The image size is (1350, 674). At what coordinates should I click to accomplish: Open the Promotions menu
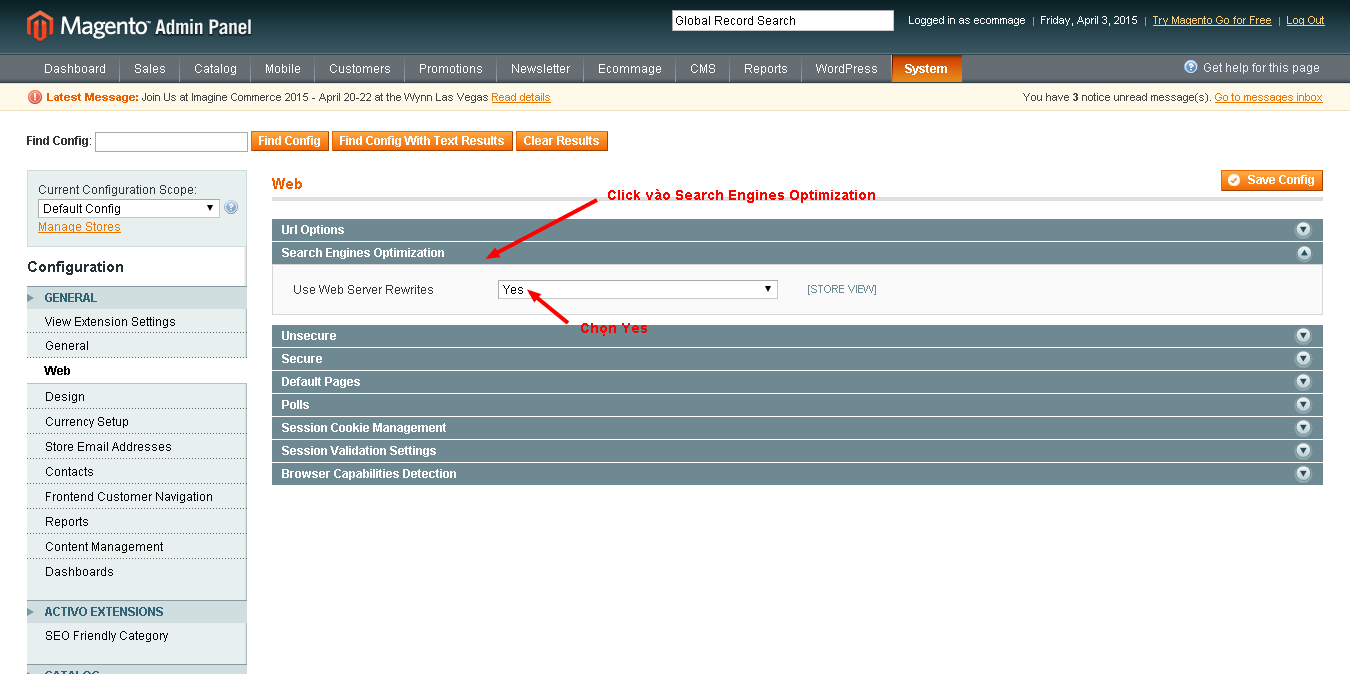[451, 69]
